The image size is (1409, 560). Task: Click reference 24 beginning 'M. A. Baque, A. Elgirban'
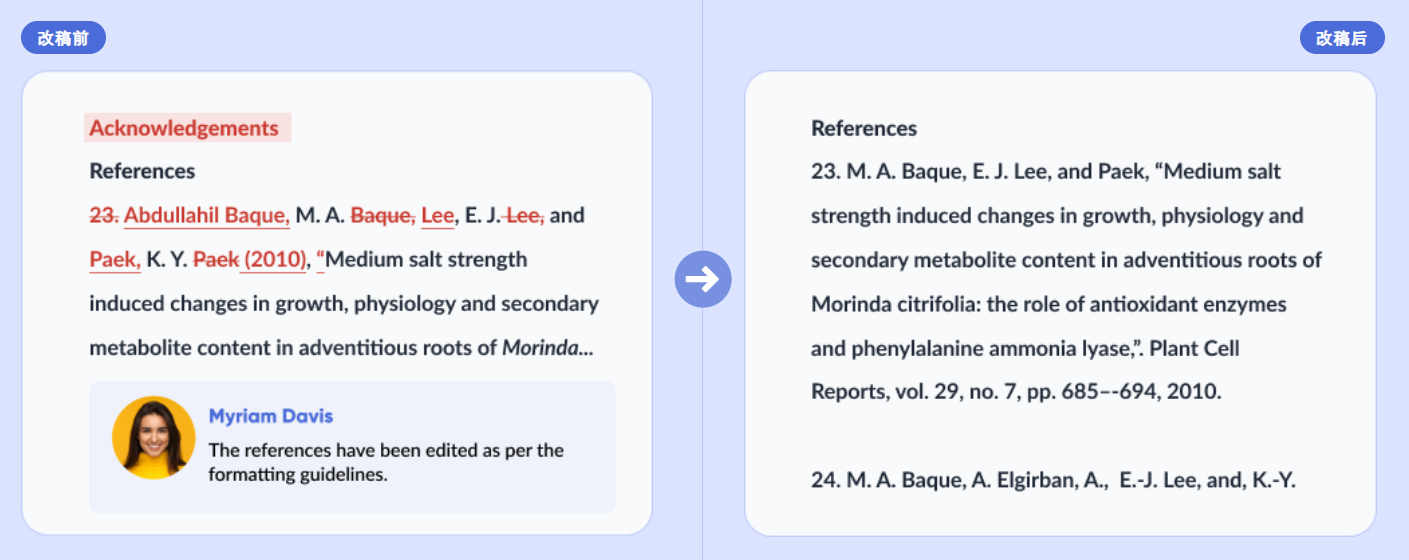[x=1053, y=480]
